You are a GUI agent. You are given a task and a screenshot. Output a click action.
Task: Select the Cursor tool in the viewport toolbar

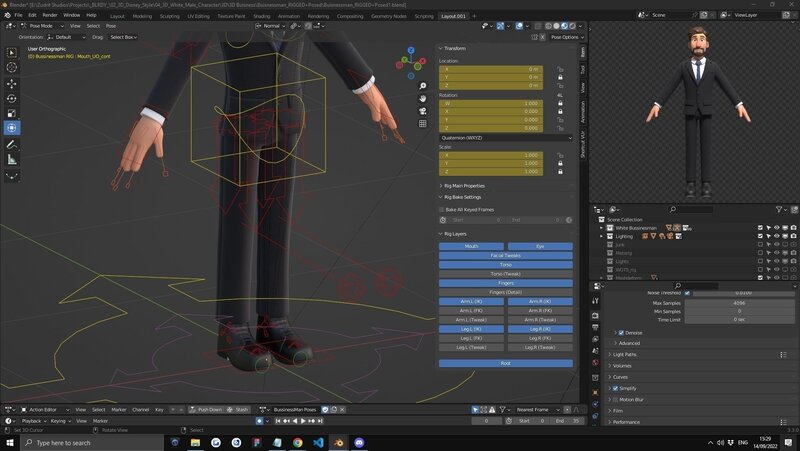pos(12,67)
